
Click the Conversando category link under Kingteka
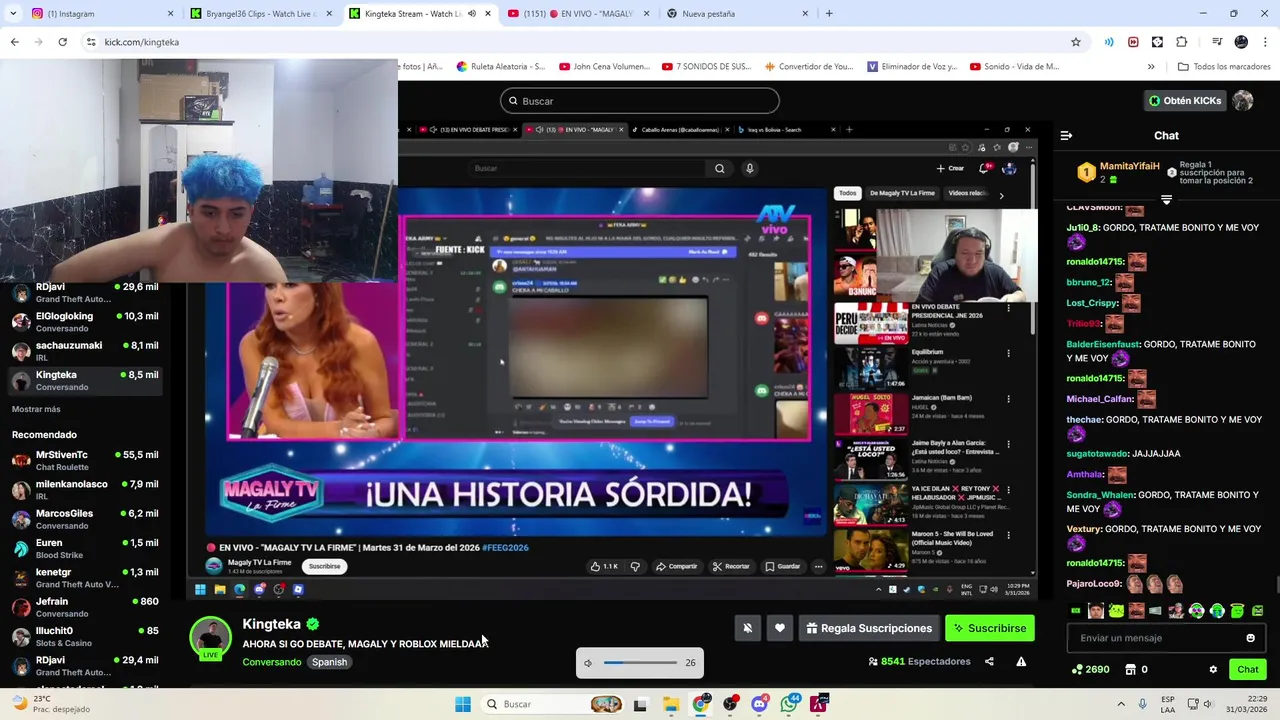(271, 662)
